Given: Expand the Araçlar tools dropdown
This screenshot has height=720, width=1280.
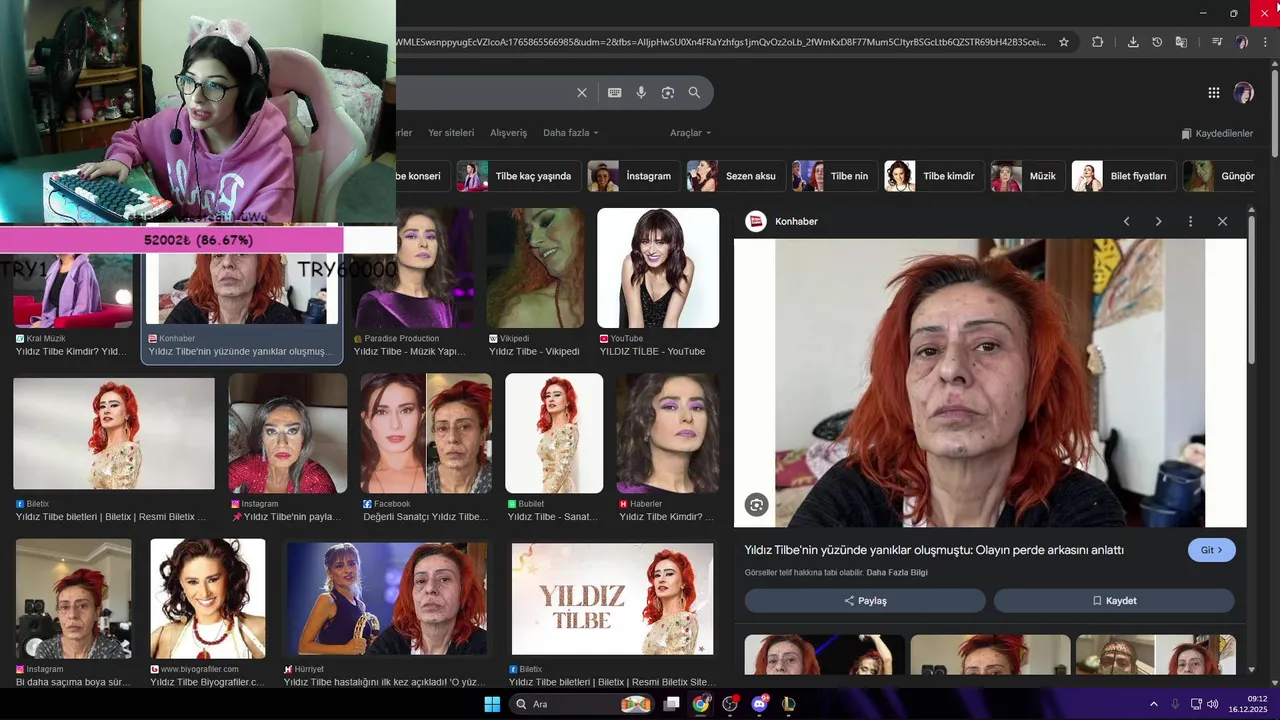Looking at the screenshot, I should (691, 133).
